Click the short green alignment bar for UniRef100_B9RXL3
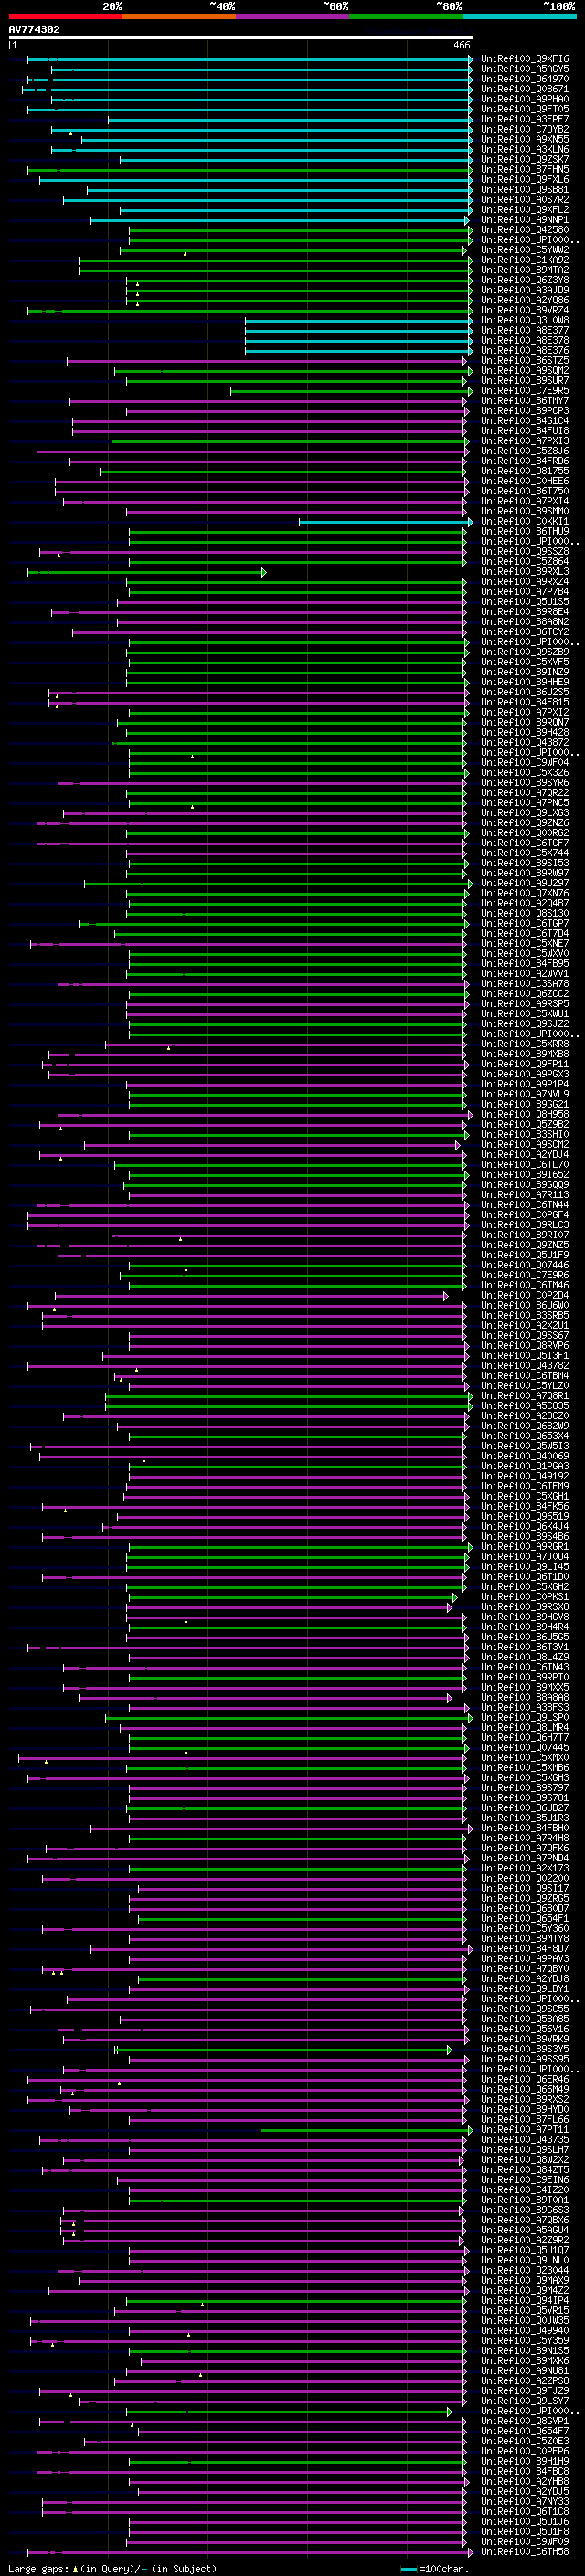Viewport: 585px width, 2576px height. 146,572
